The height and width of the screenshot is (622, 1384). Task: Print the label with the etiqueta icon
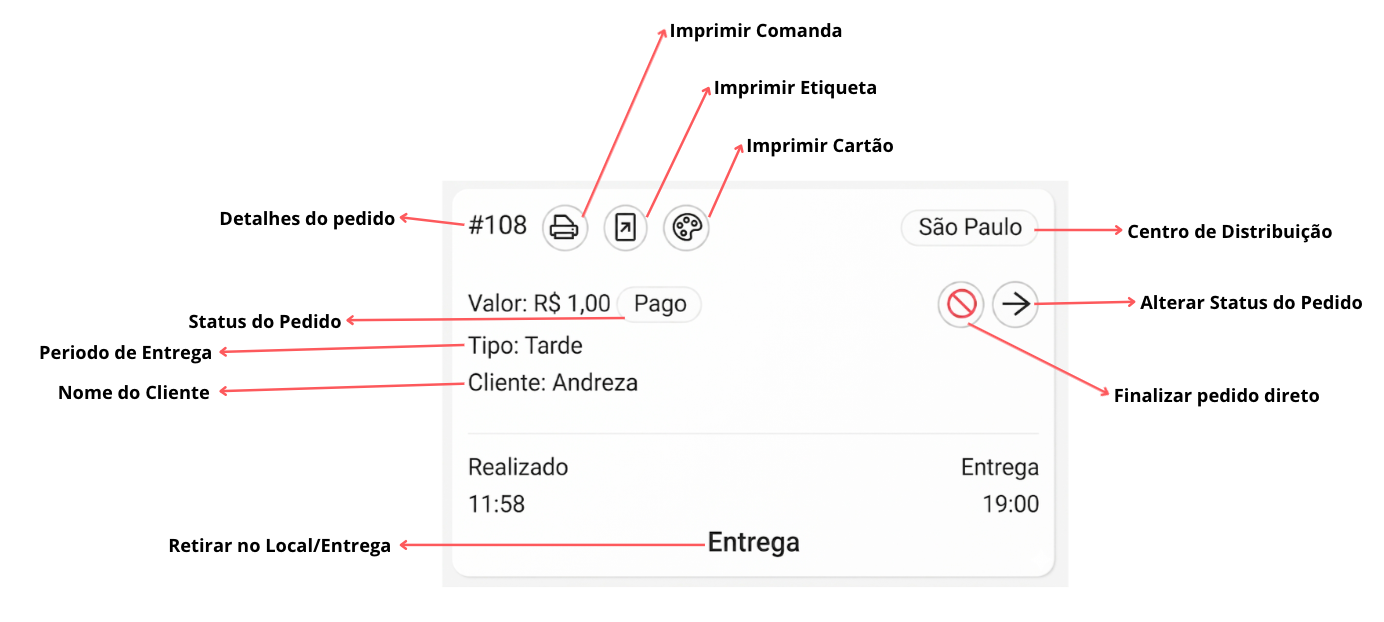[626, 228]
